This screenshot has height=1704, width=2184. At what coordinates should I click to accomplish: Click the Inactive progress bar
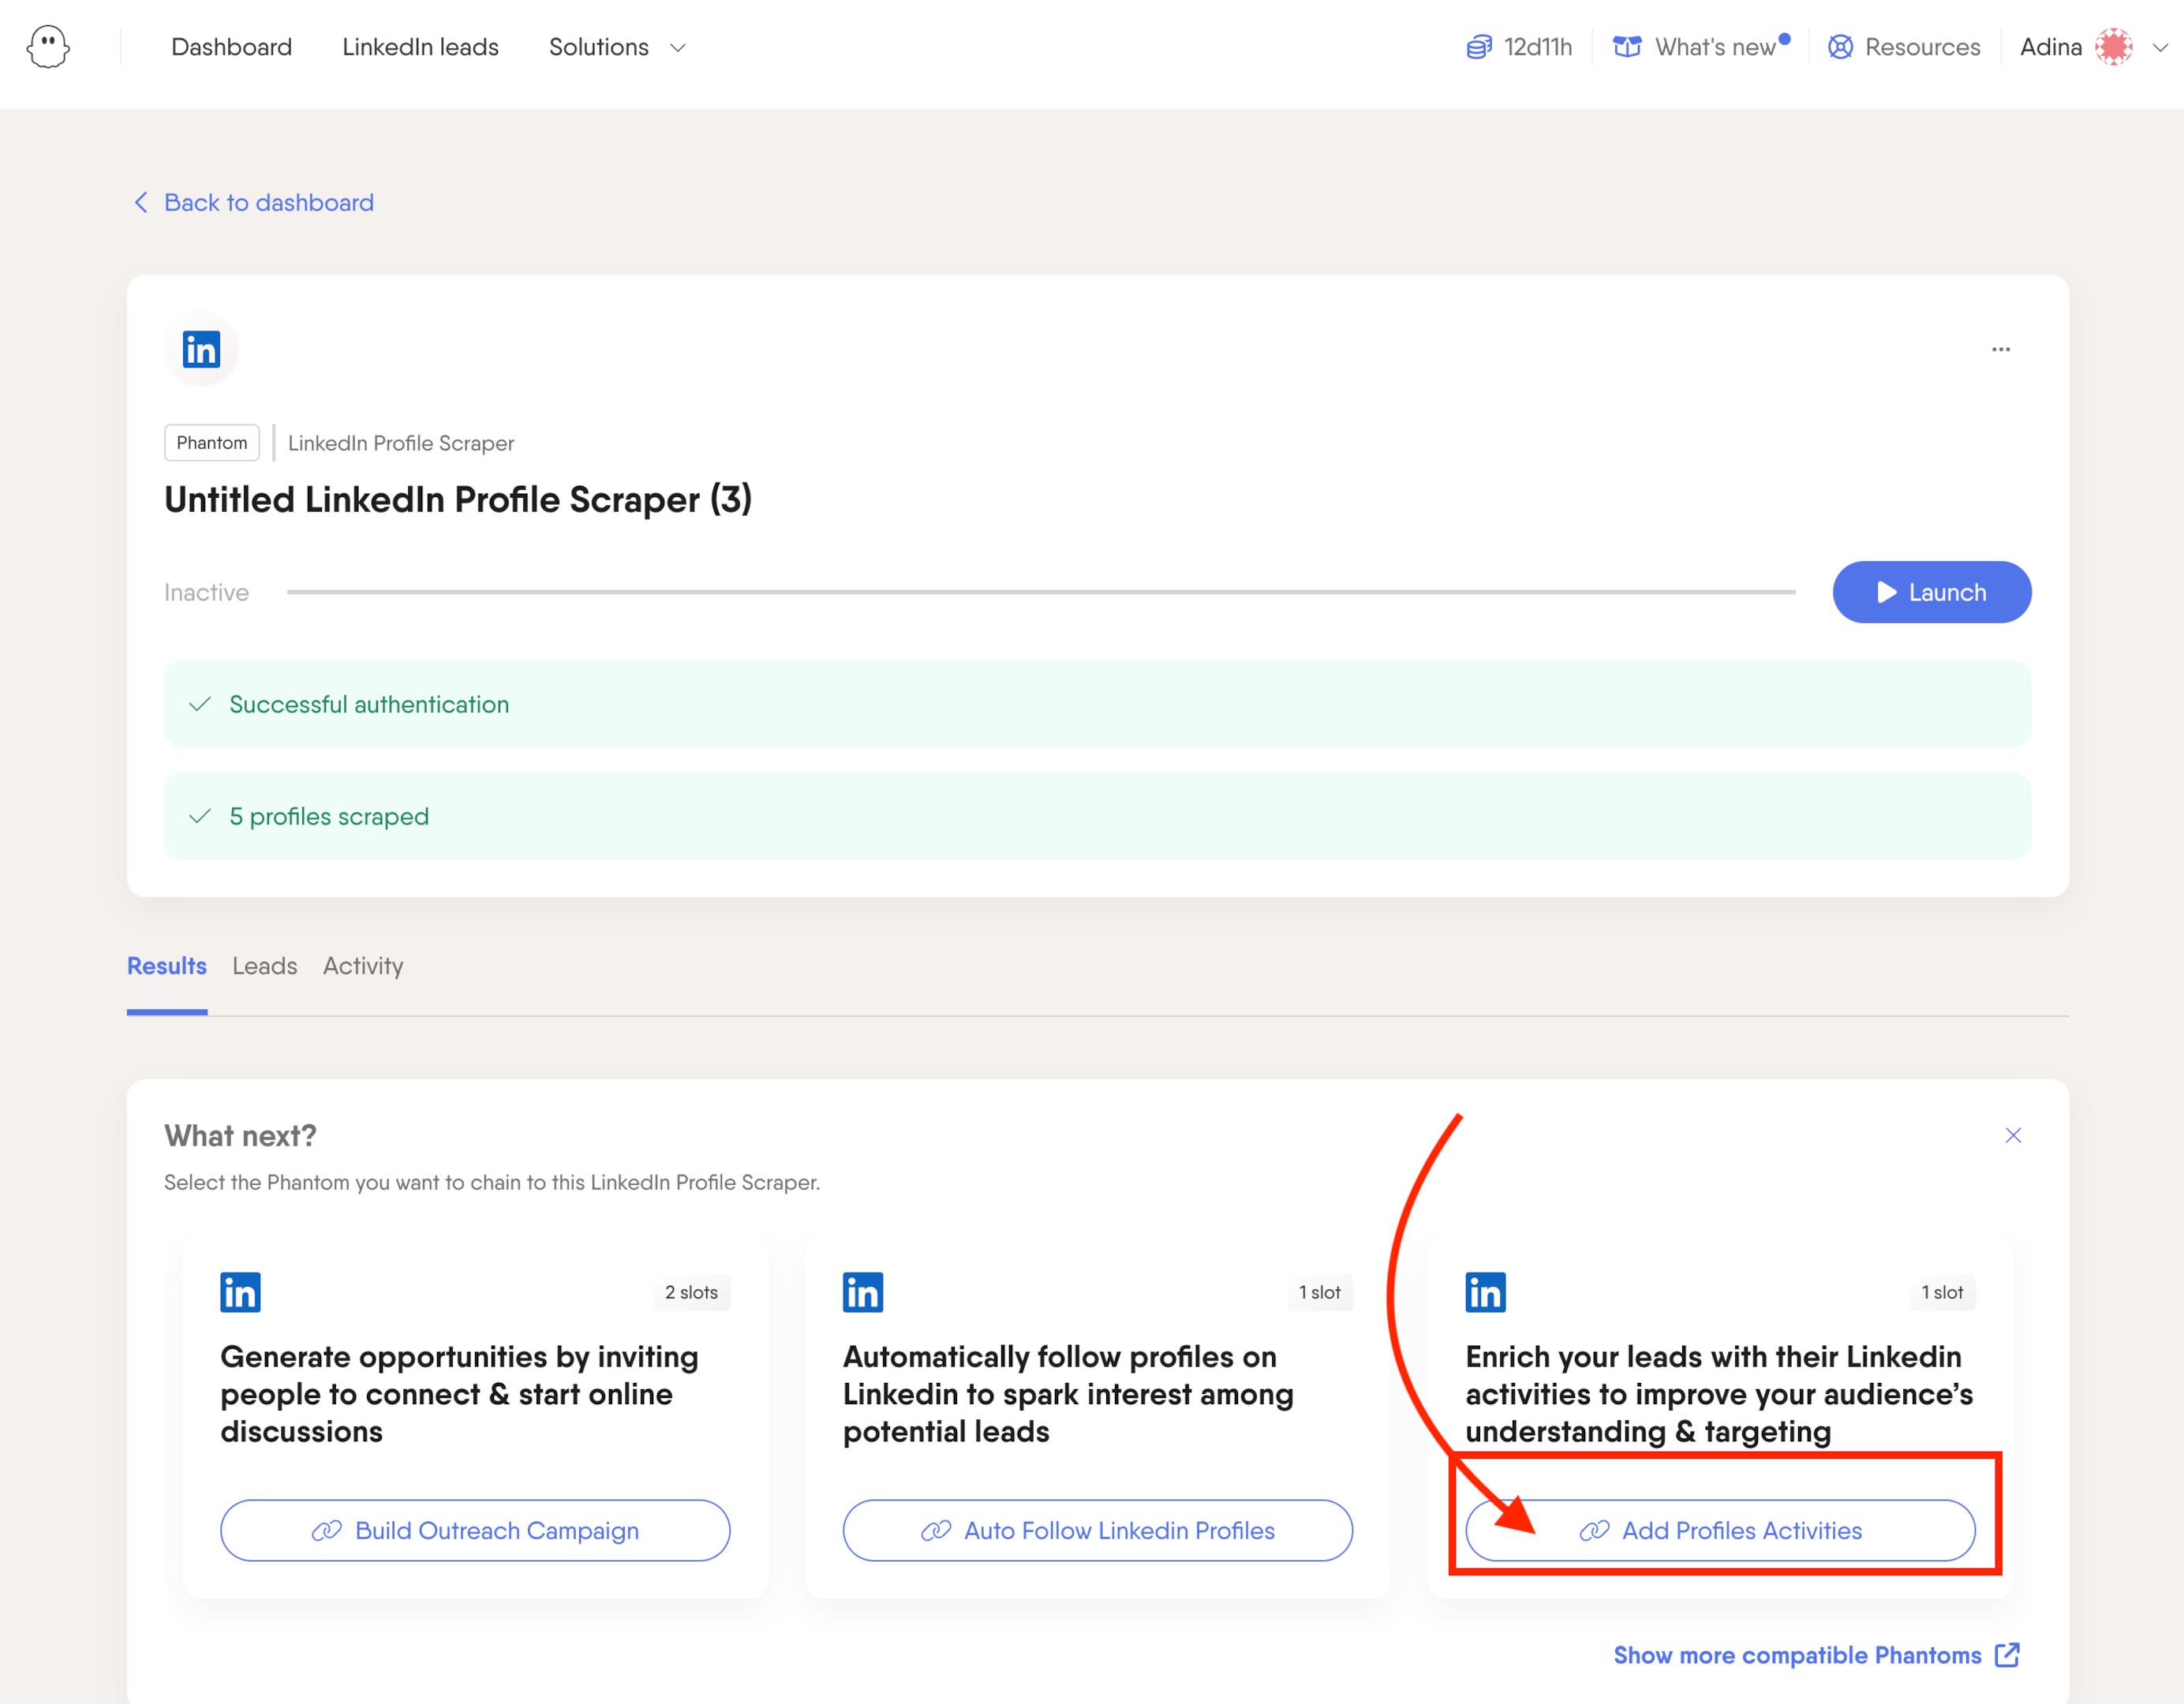1041,592
